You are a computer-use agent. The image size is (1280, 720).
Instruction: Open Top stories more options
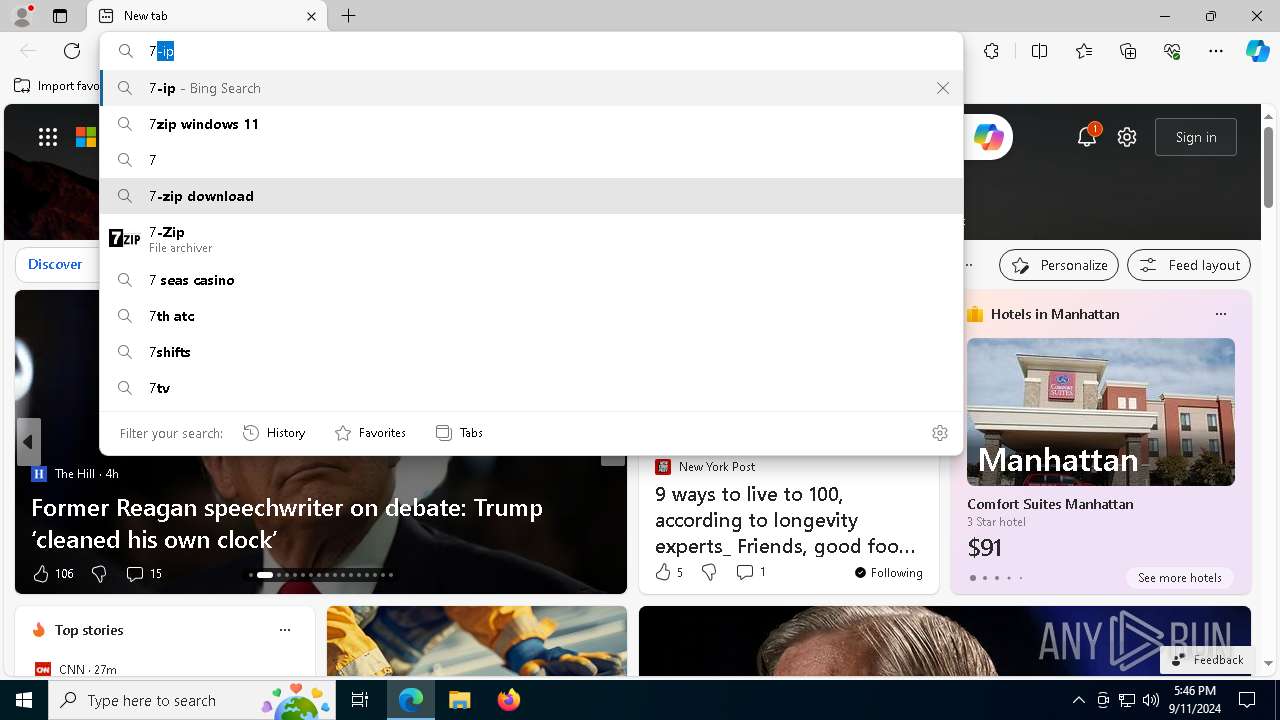[285, 630]
